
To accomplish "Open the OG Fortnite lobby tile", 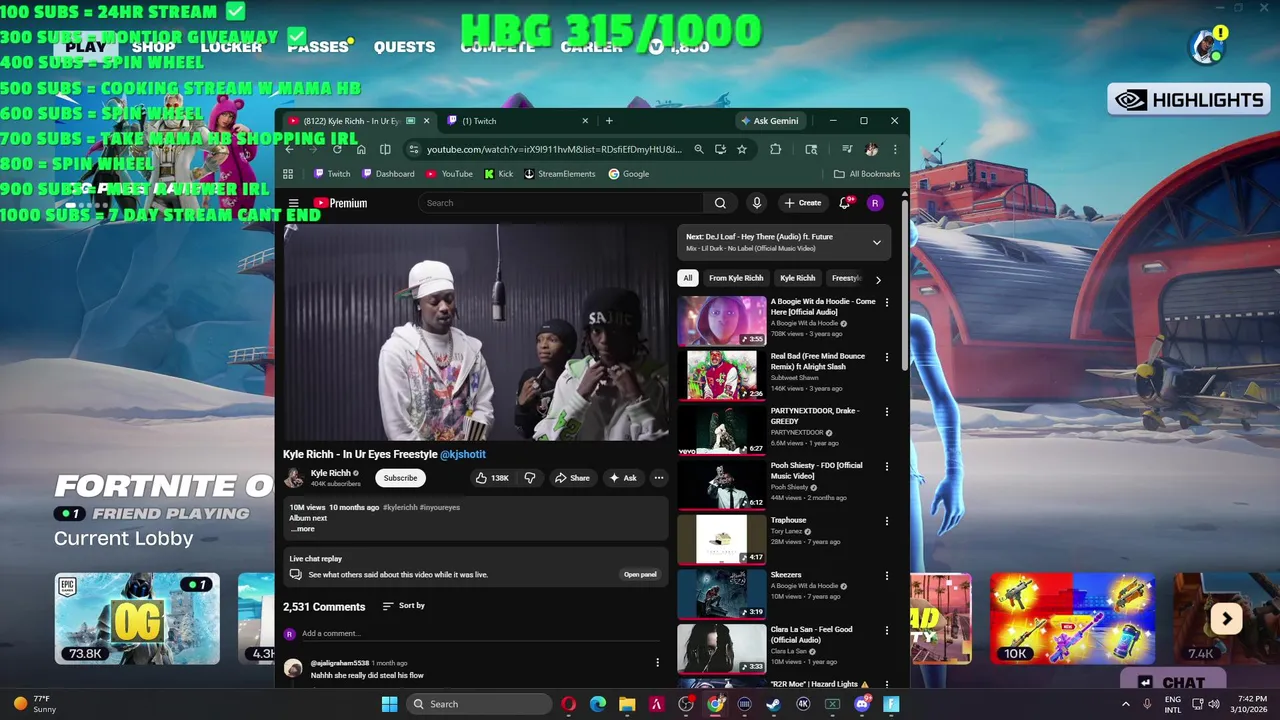I will (x=137, y=619).
